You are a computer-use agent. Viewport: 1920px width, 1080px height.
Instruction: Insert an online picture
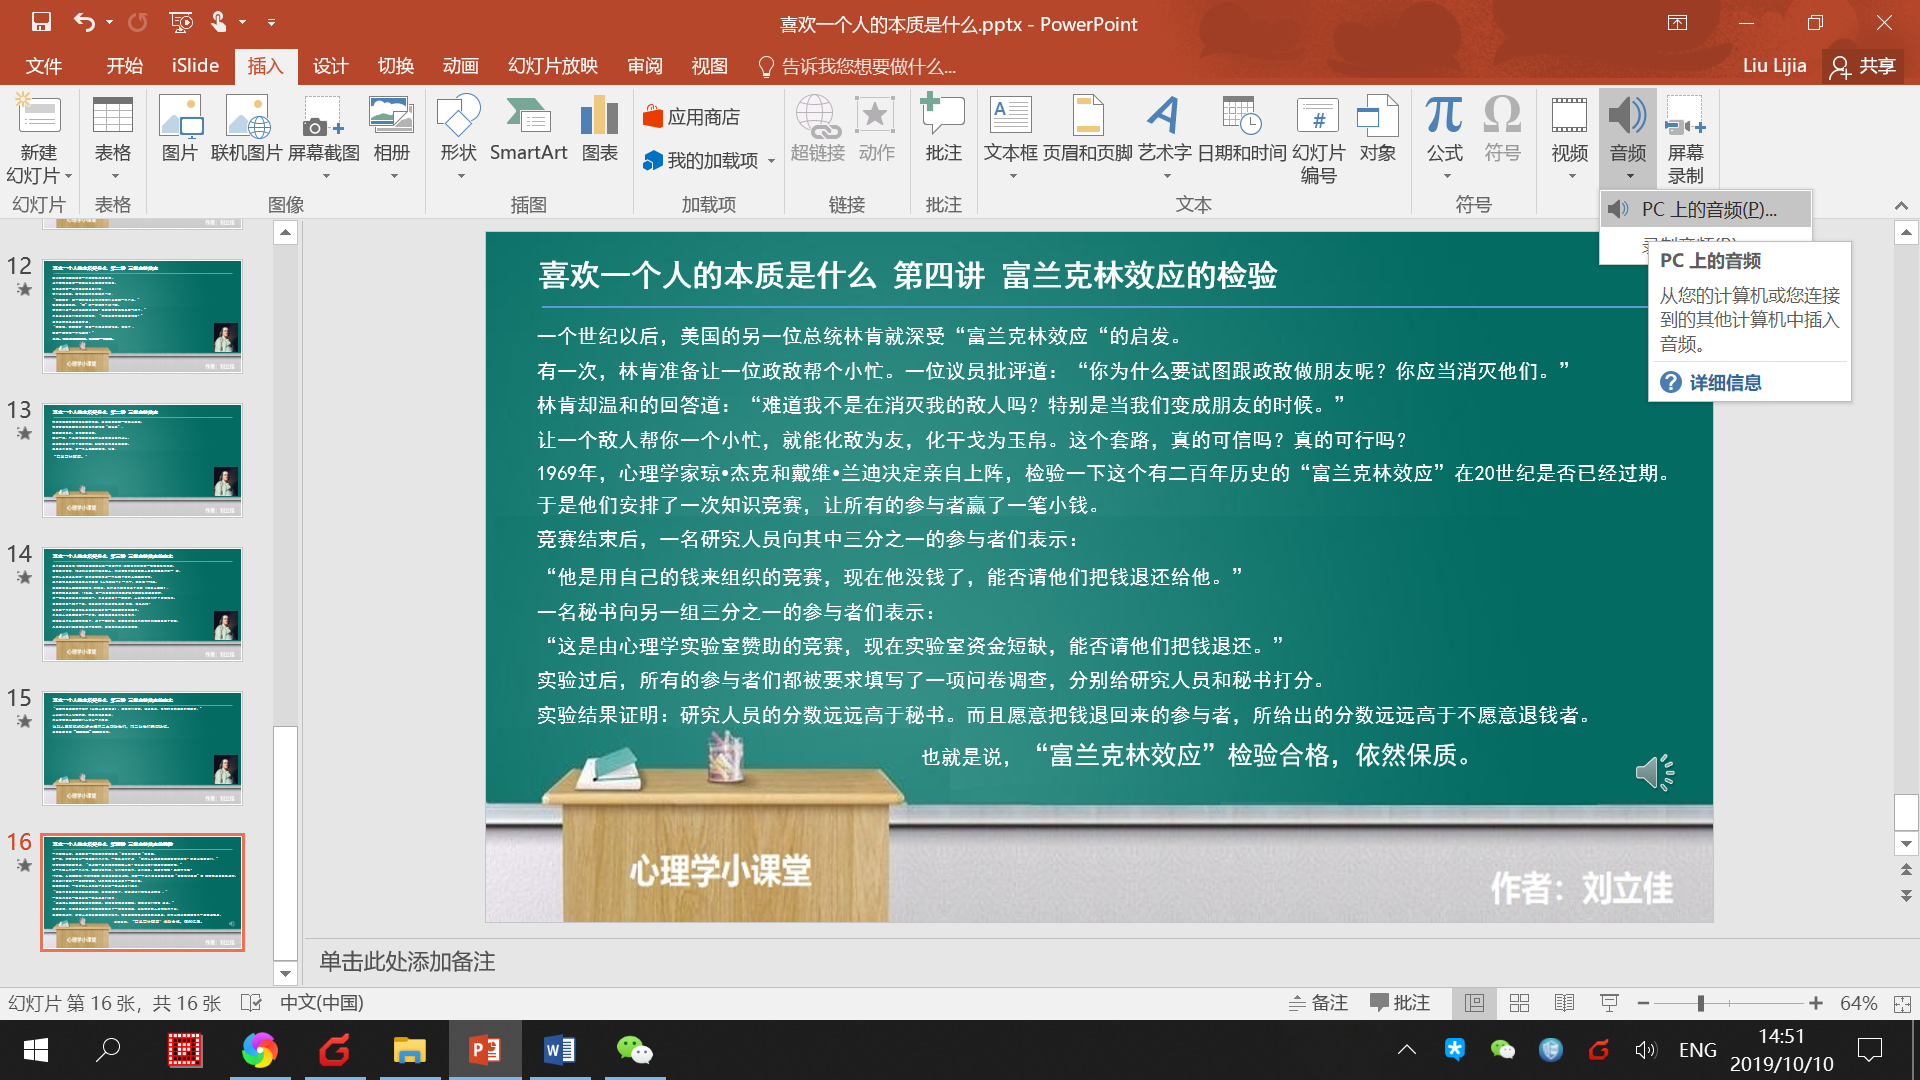point(246,130)
